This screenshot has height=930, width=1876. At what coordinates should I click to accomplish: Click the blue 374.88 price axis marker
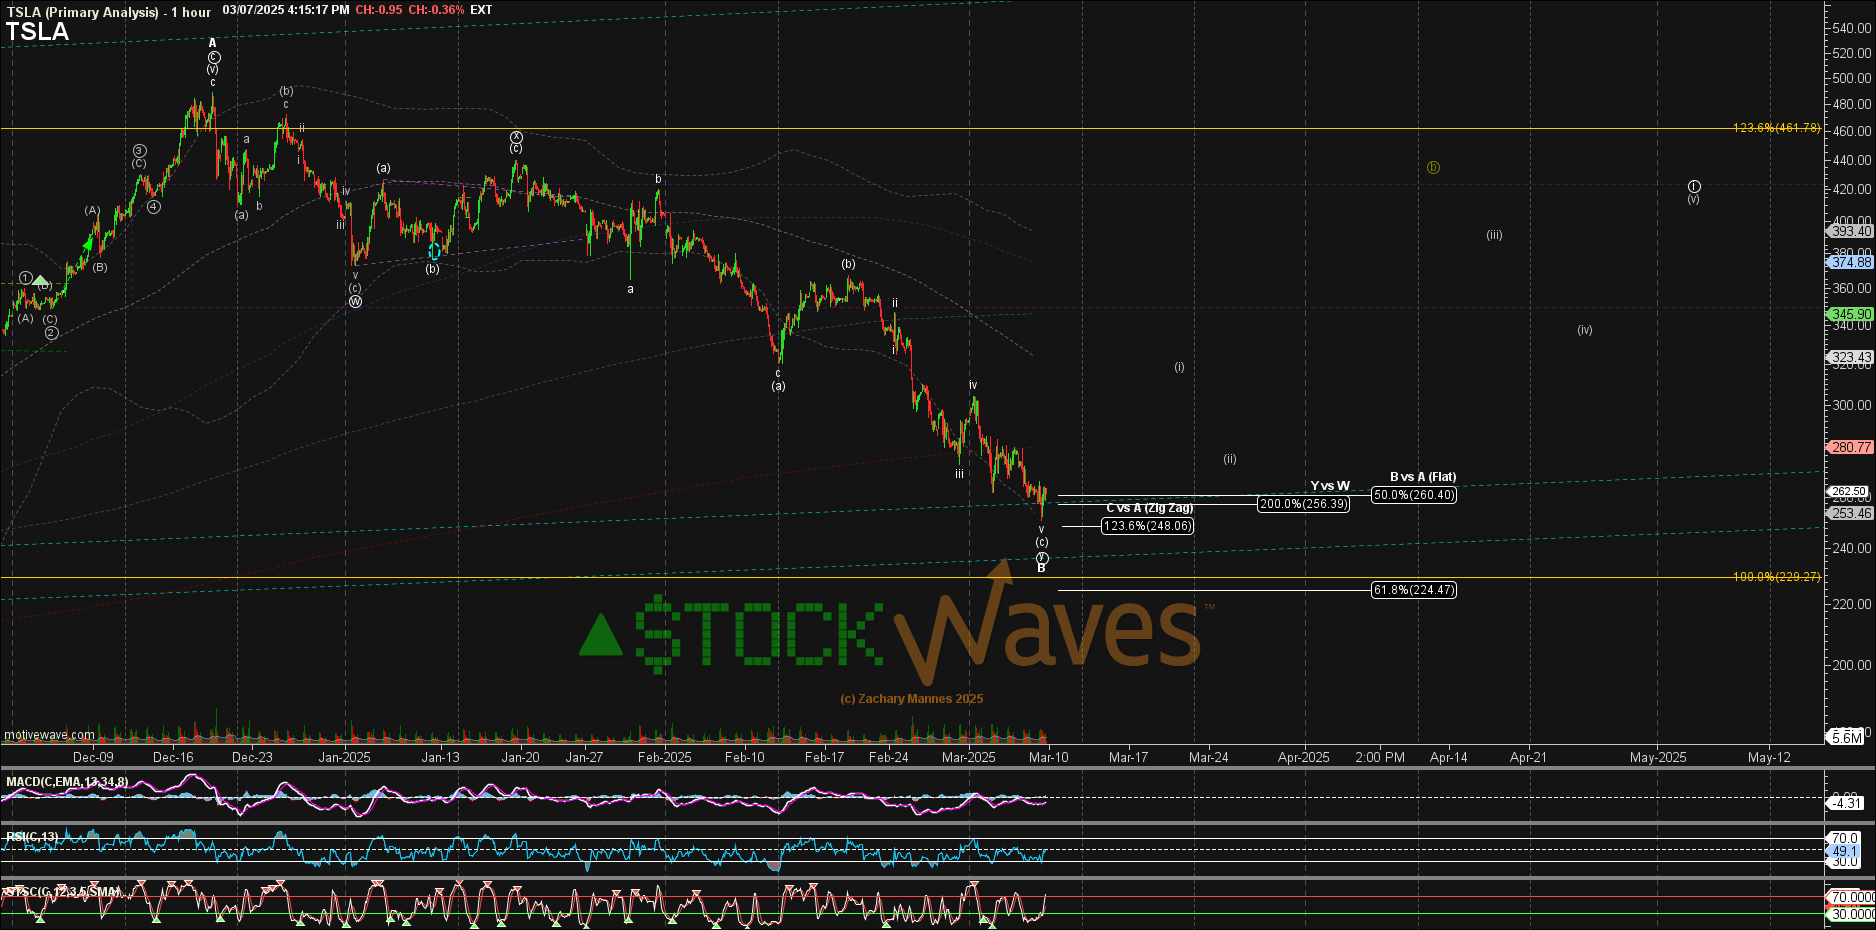pos(1850,262)
